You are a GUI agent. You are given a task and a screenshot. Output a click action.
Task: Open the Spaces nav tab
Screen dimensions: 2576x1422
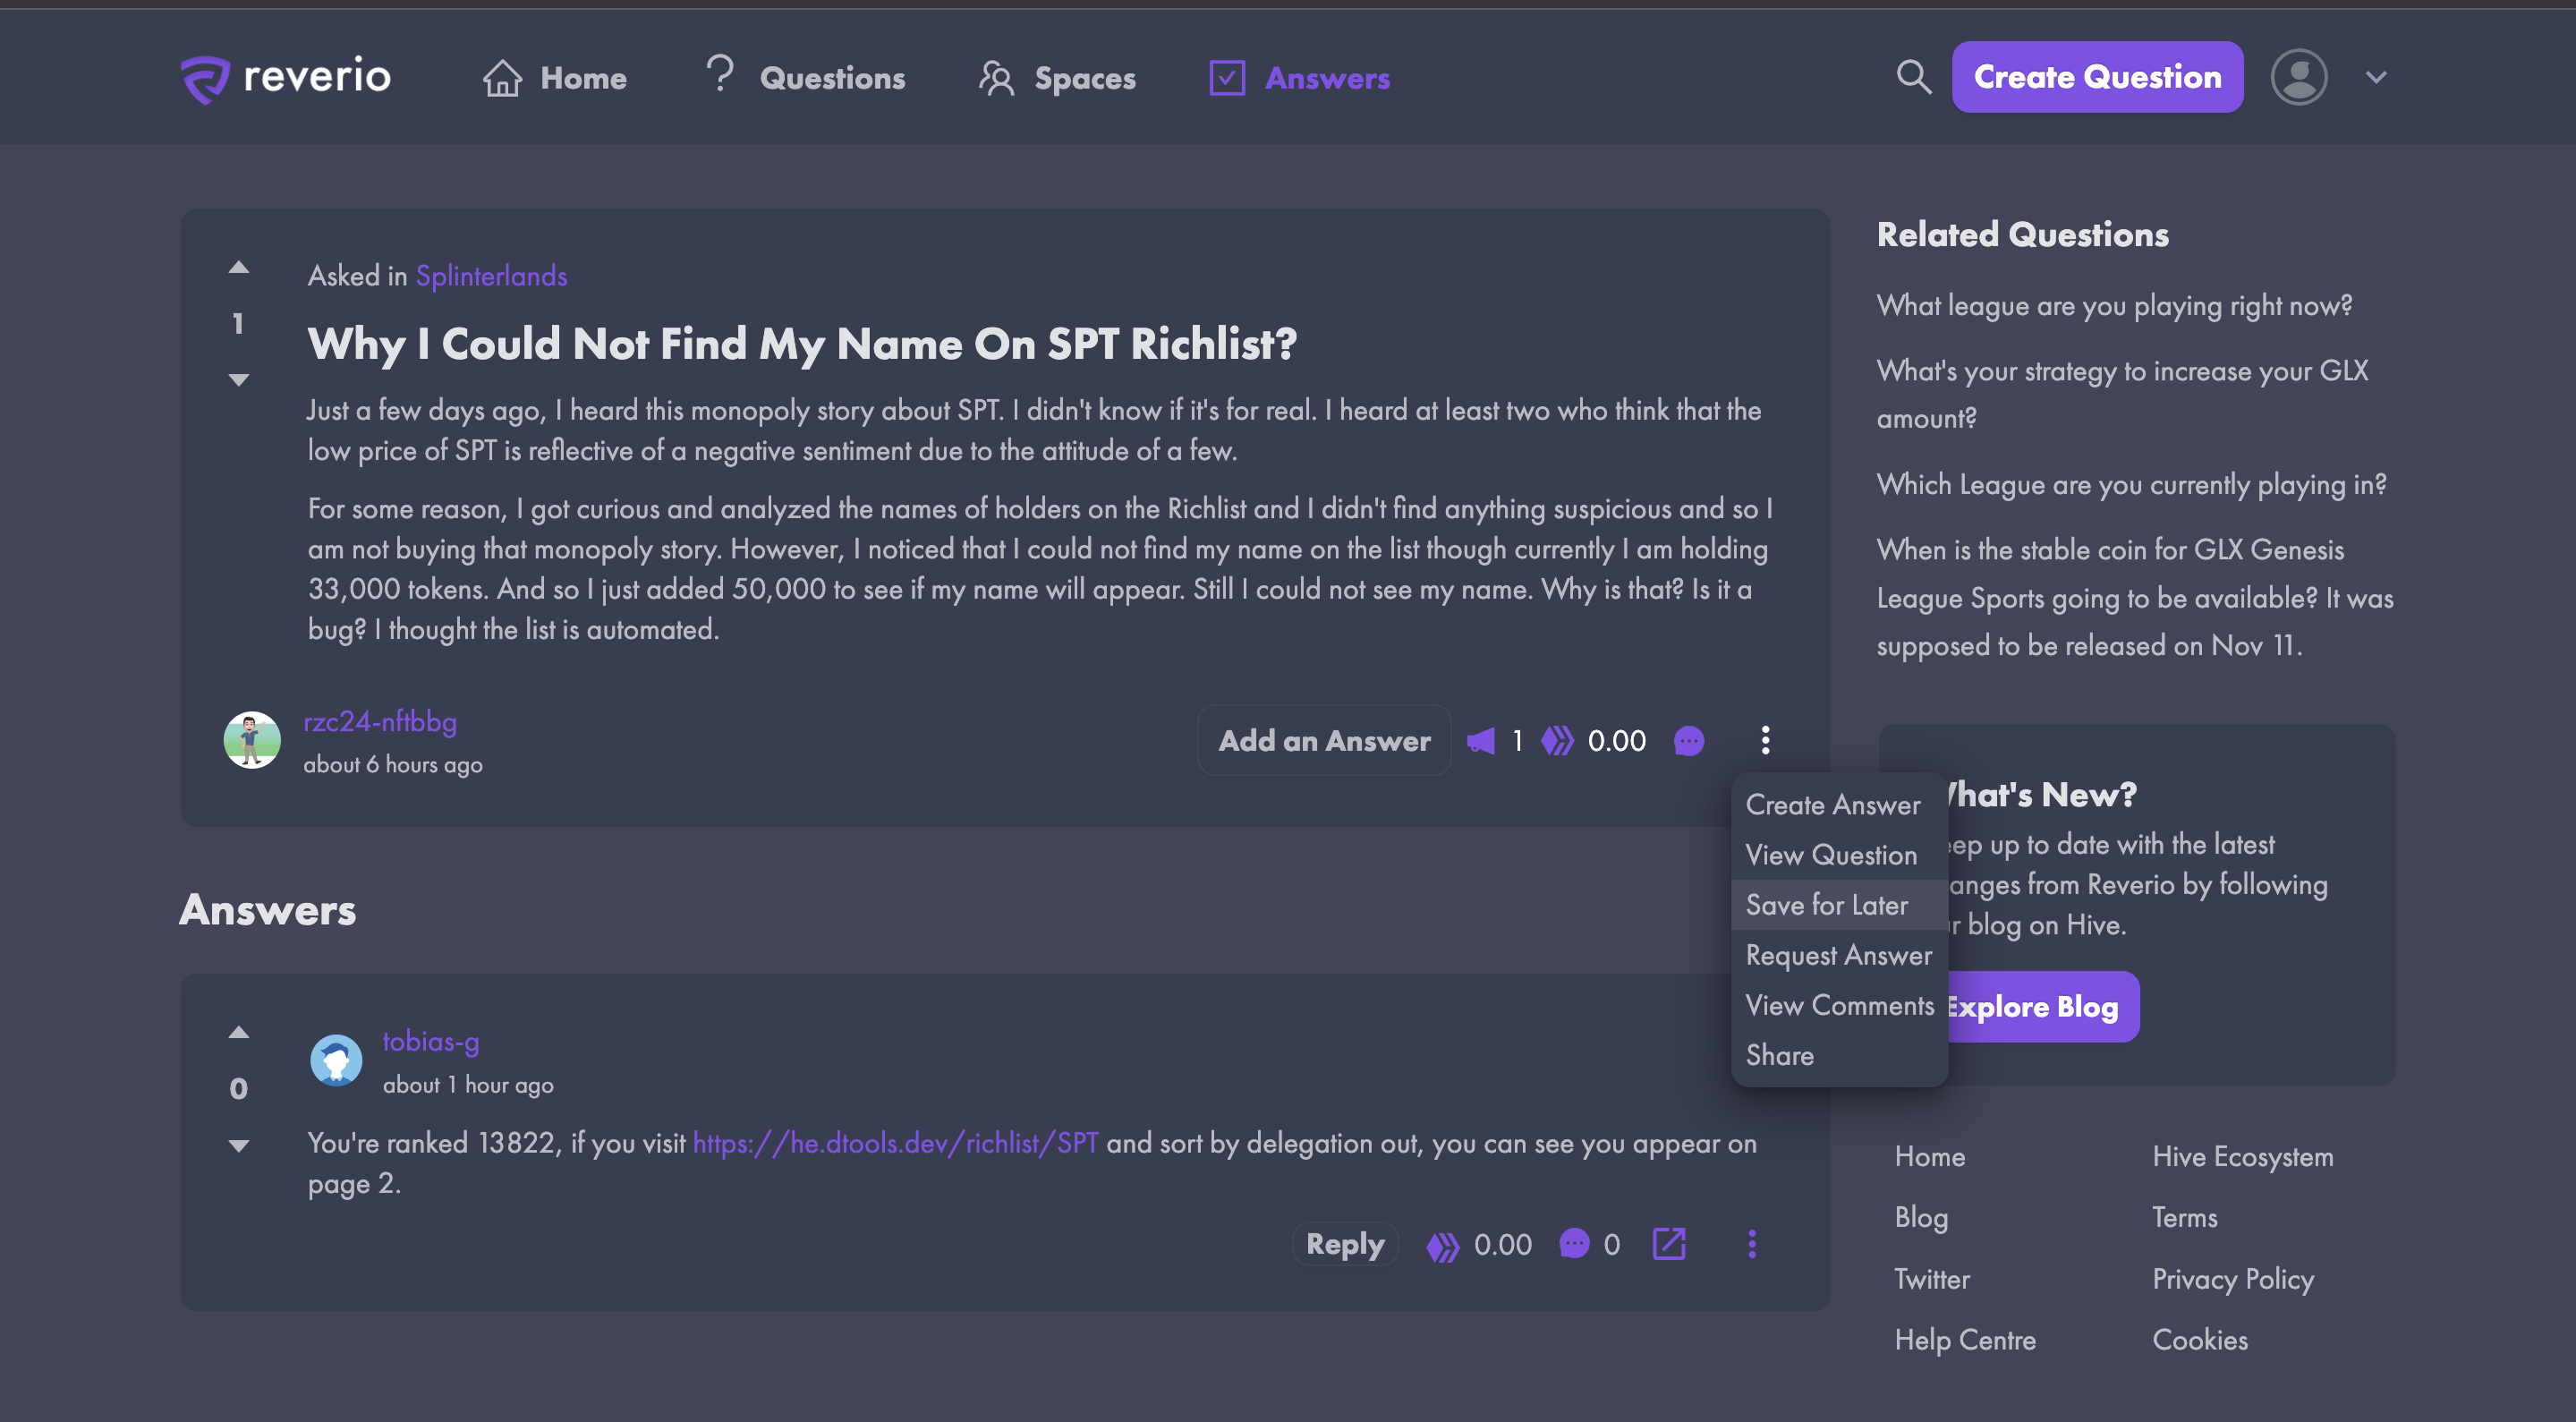[1057, 78]
